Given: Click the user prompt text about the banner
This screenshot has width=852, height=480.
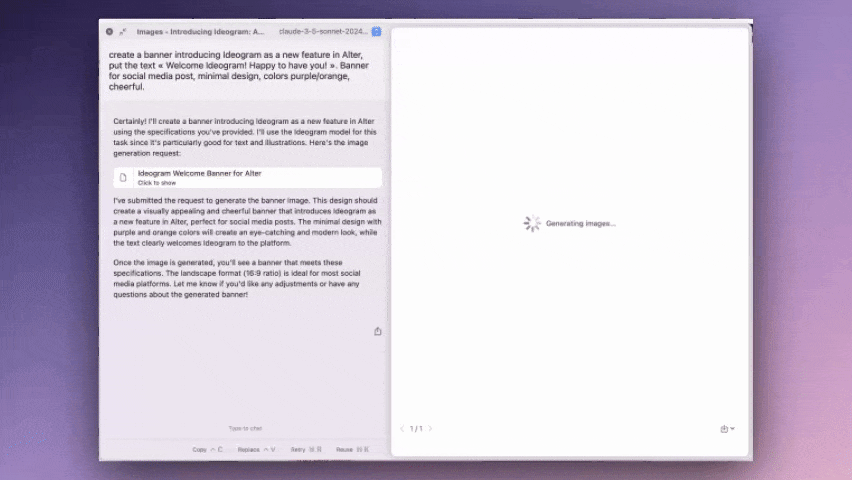Looking at the screenshot, I should [239, 71].
